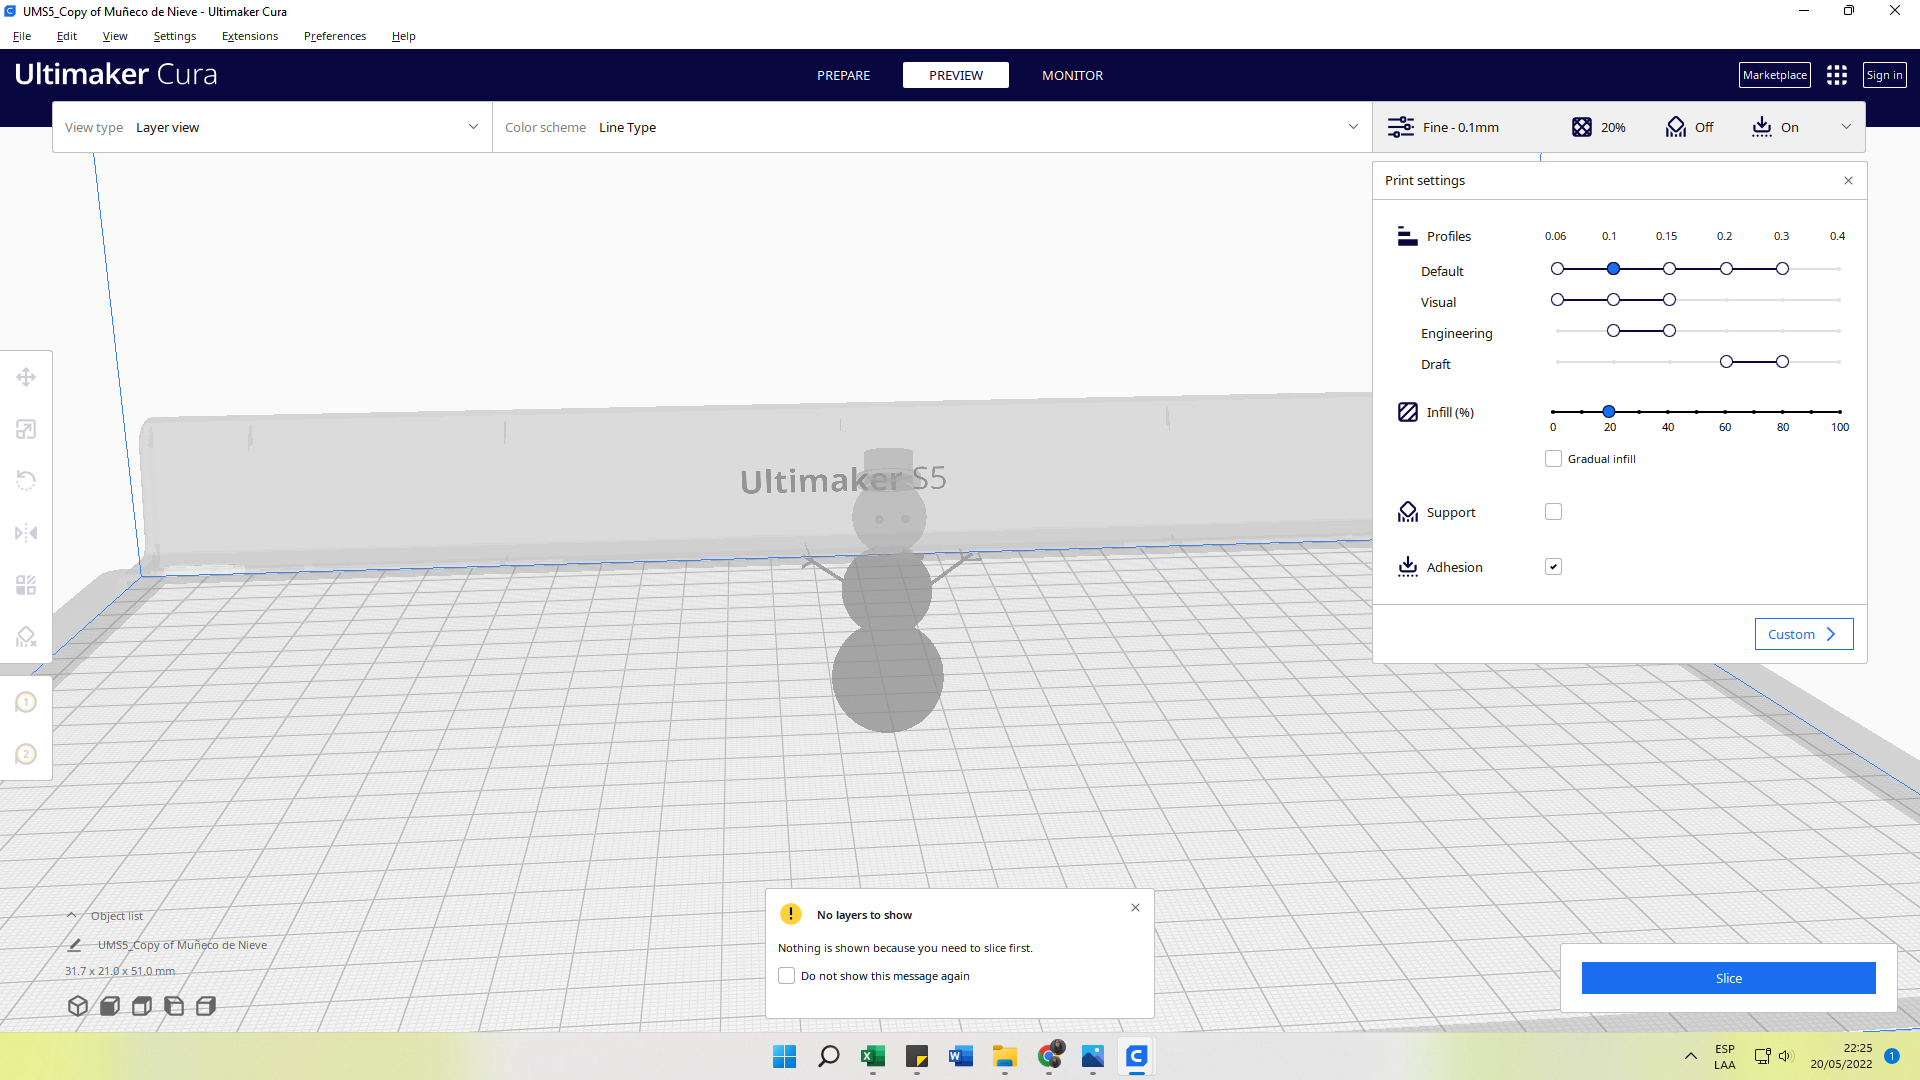Click the Sign in button
The height and width of the screenshot is (1080, 1920).
coord(1884,75)
